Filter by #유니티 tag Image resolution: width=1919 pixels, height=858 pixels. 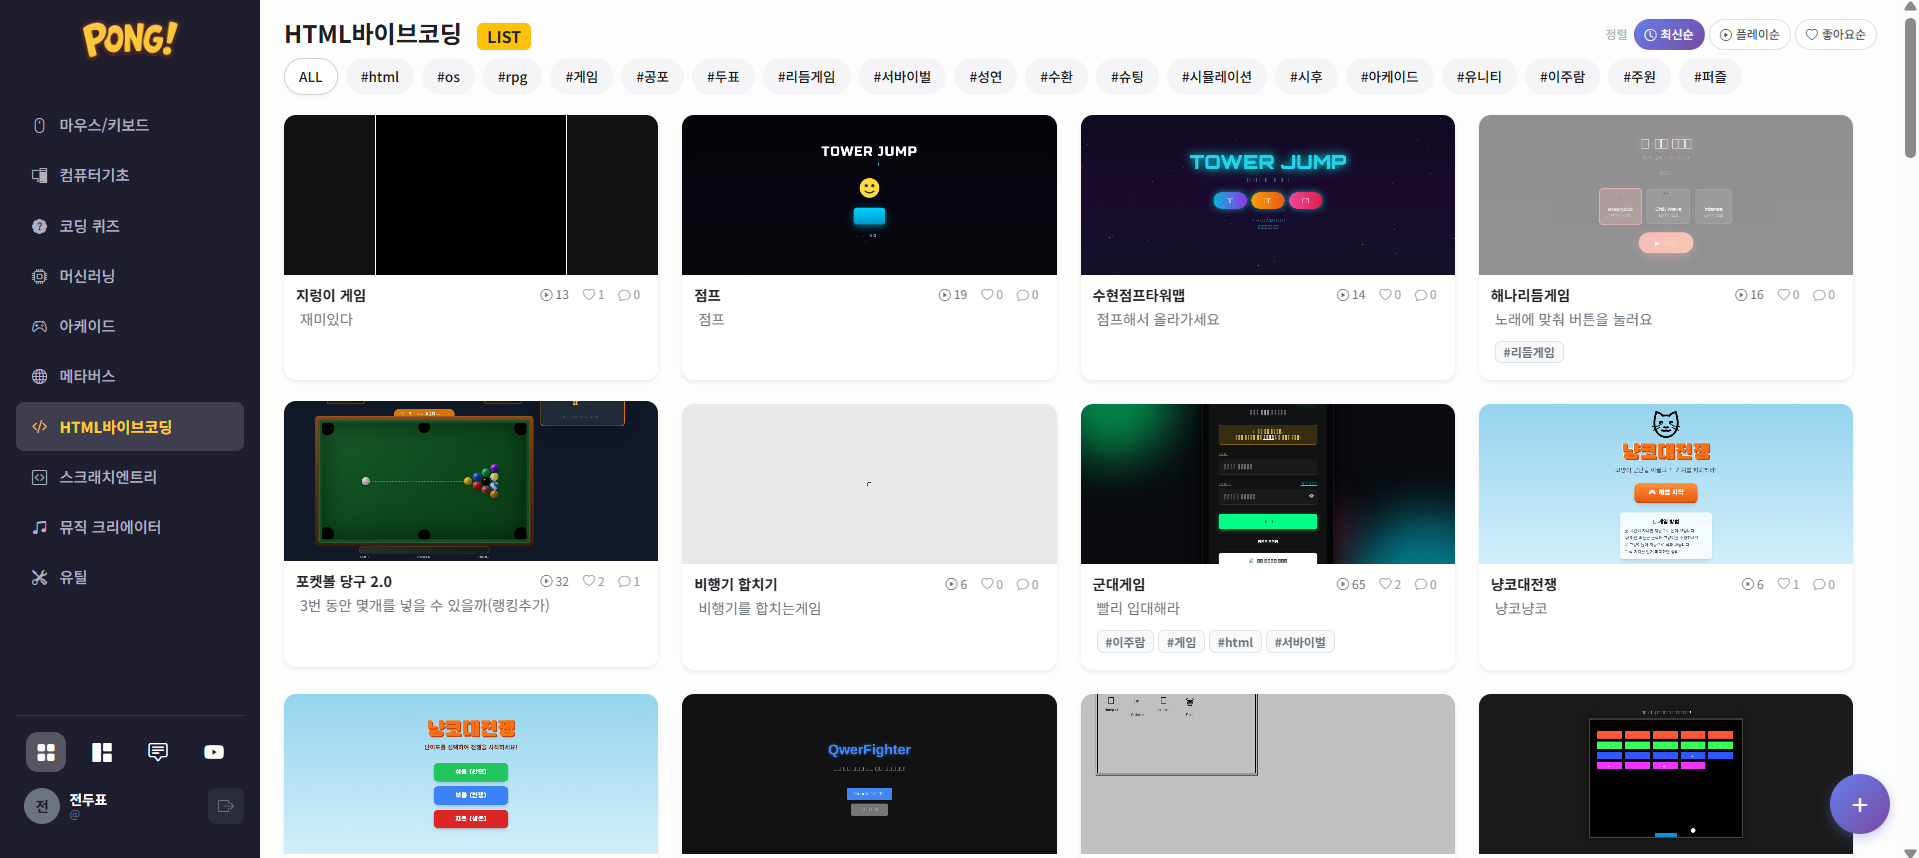pyautogui.click(x=1479, y=77)
